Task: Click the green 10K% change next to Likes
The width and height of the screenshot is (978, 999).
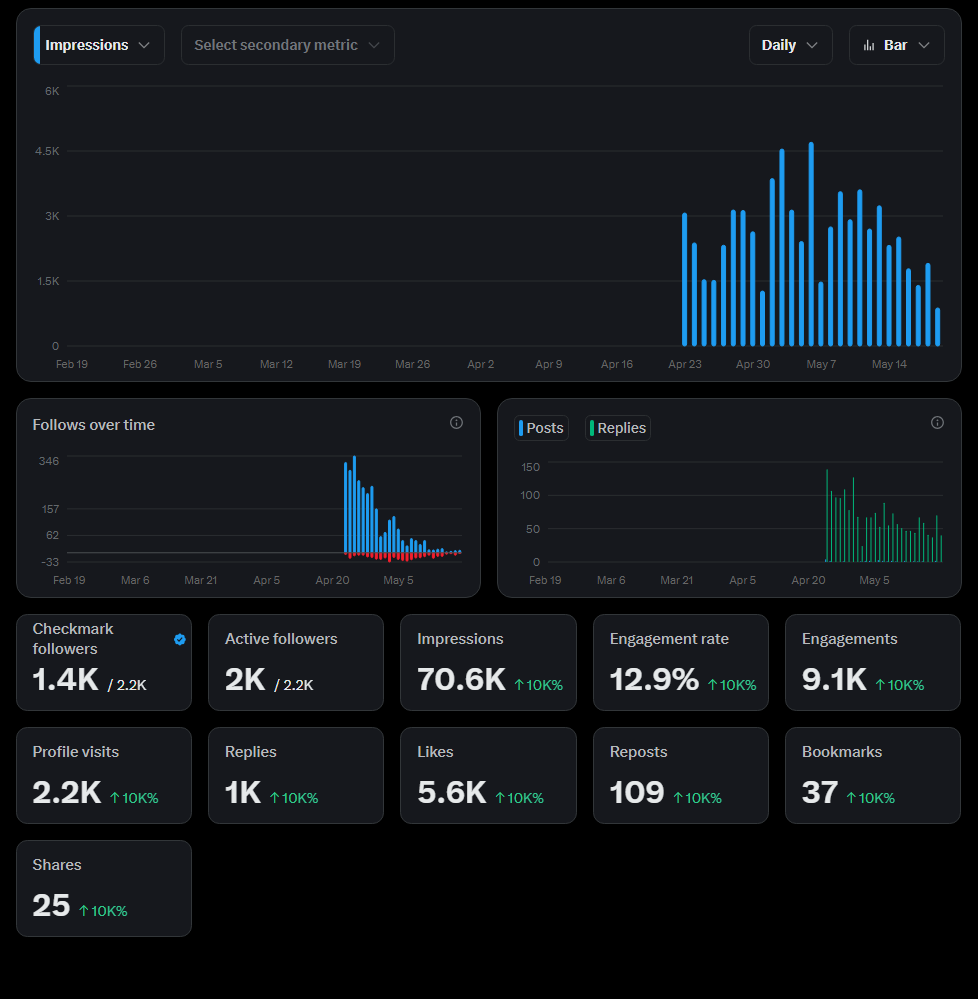Action: tap(520, 798)
